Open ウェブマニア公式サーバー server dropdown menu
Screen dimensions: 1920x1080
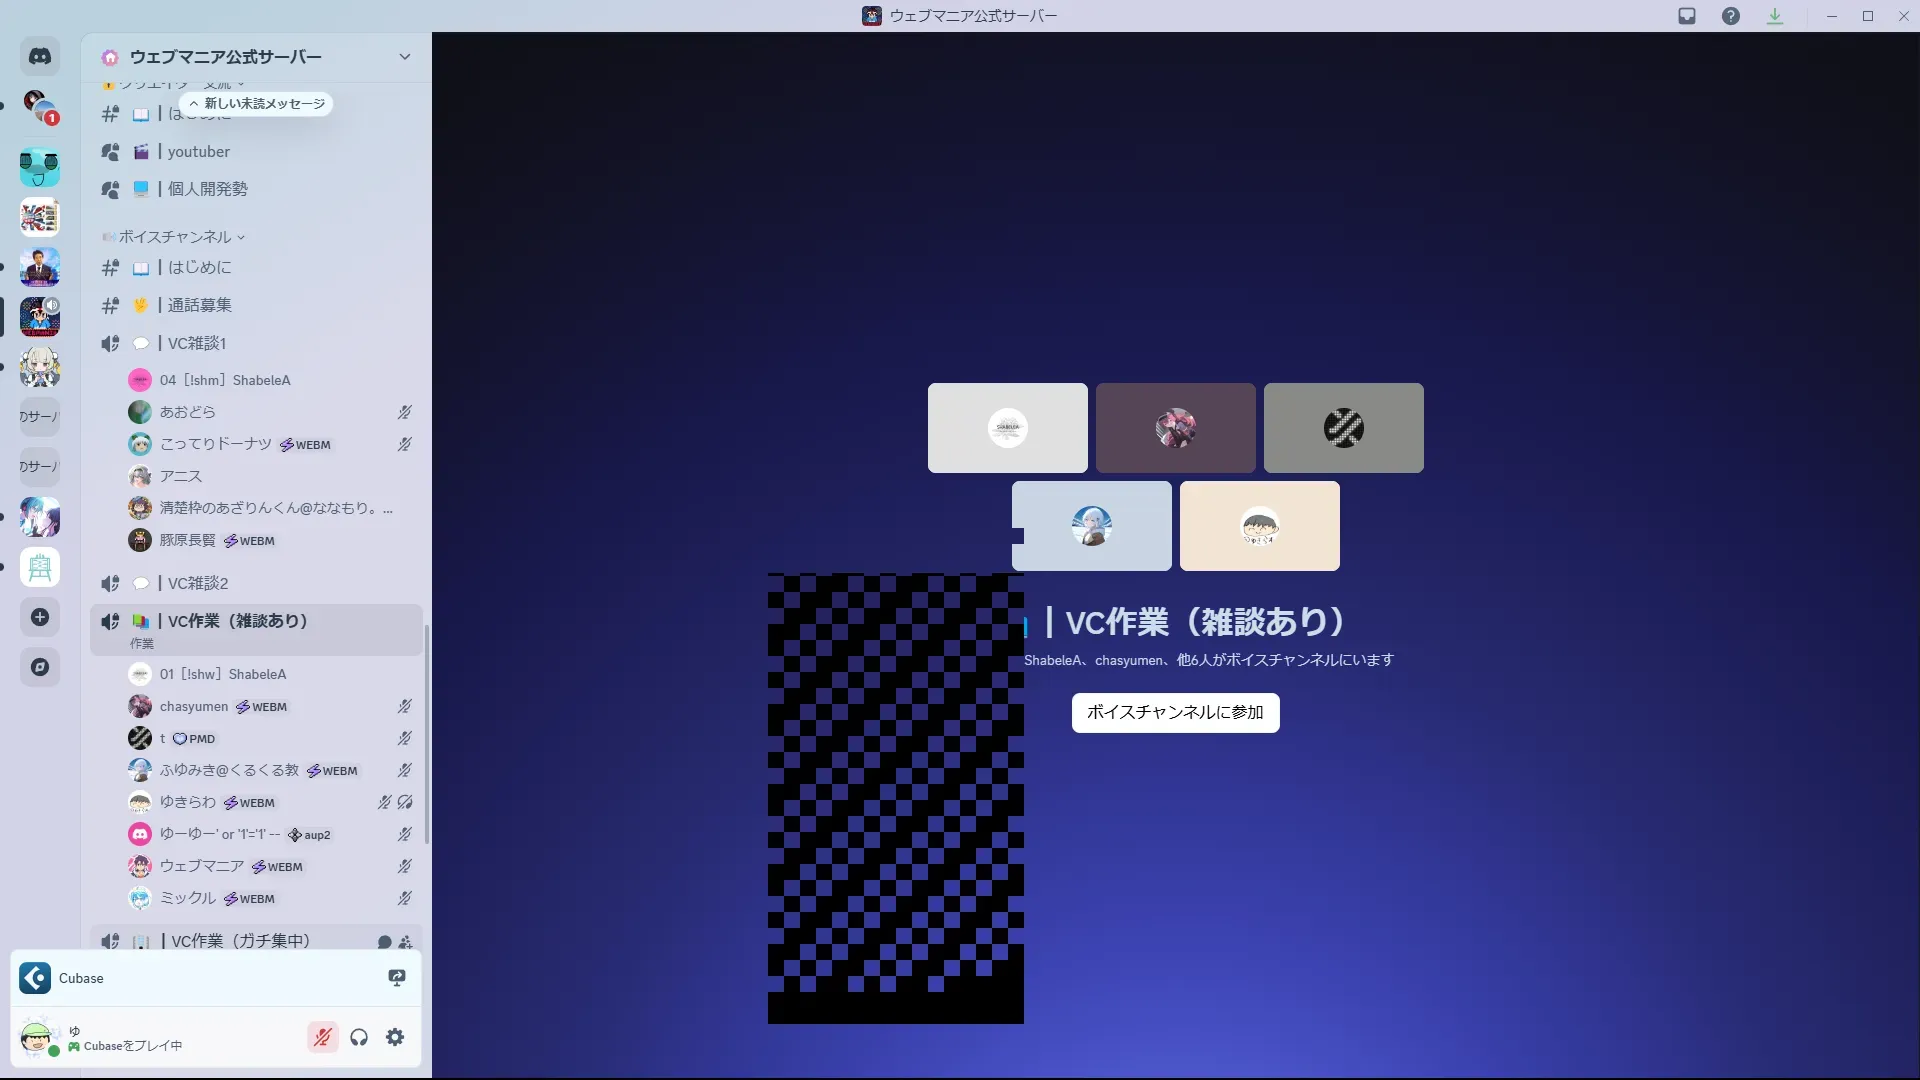click(404, 57)
